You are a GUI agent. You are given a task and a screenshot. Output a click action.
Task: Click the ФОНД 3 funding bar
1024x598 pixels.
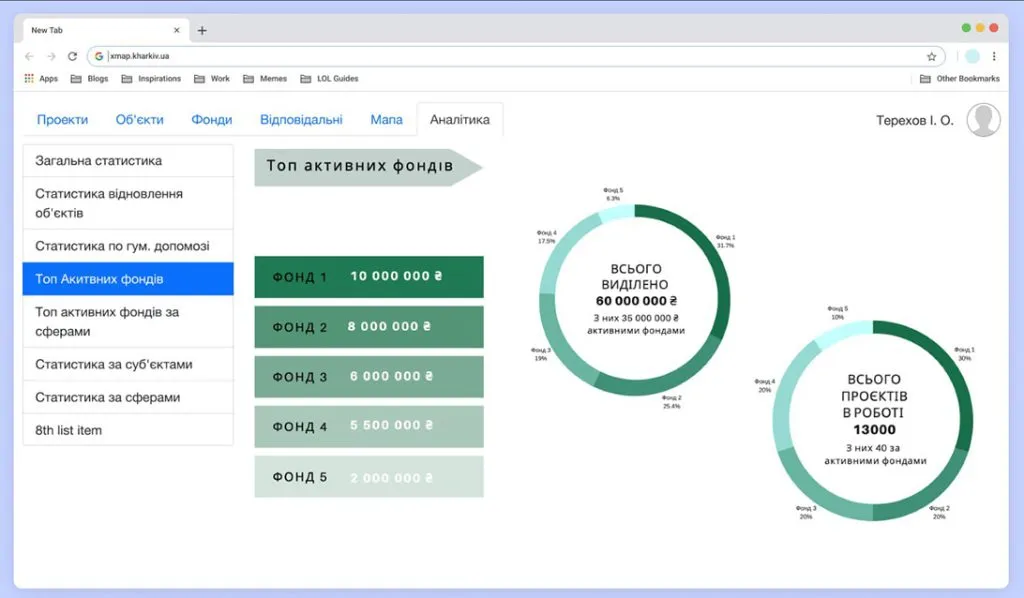coord(368,377)
